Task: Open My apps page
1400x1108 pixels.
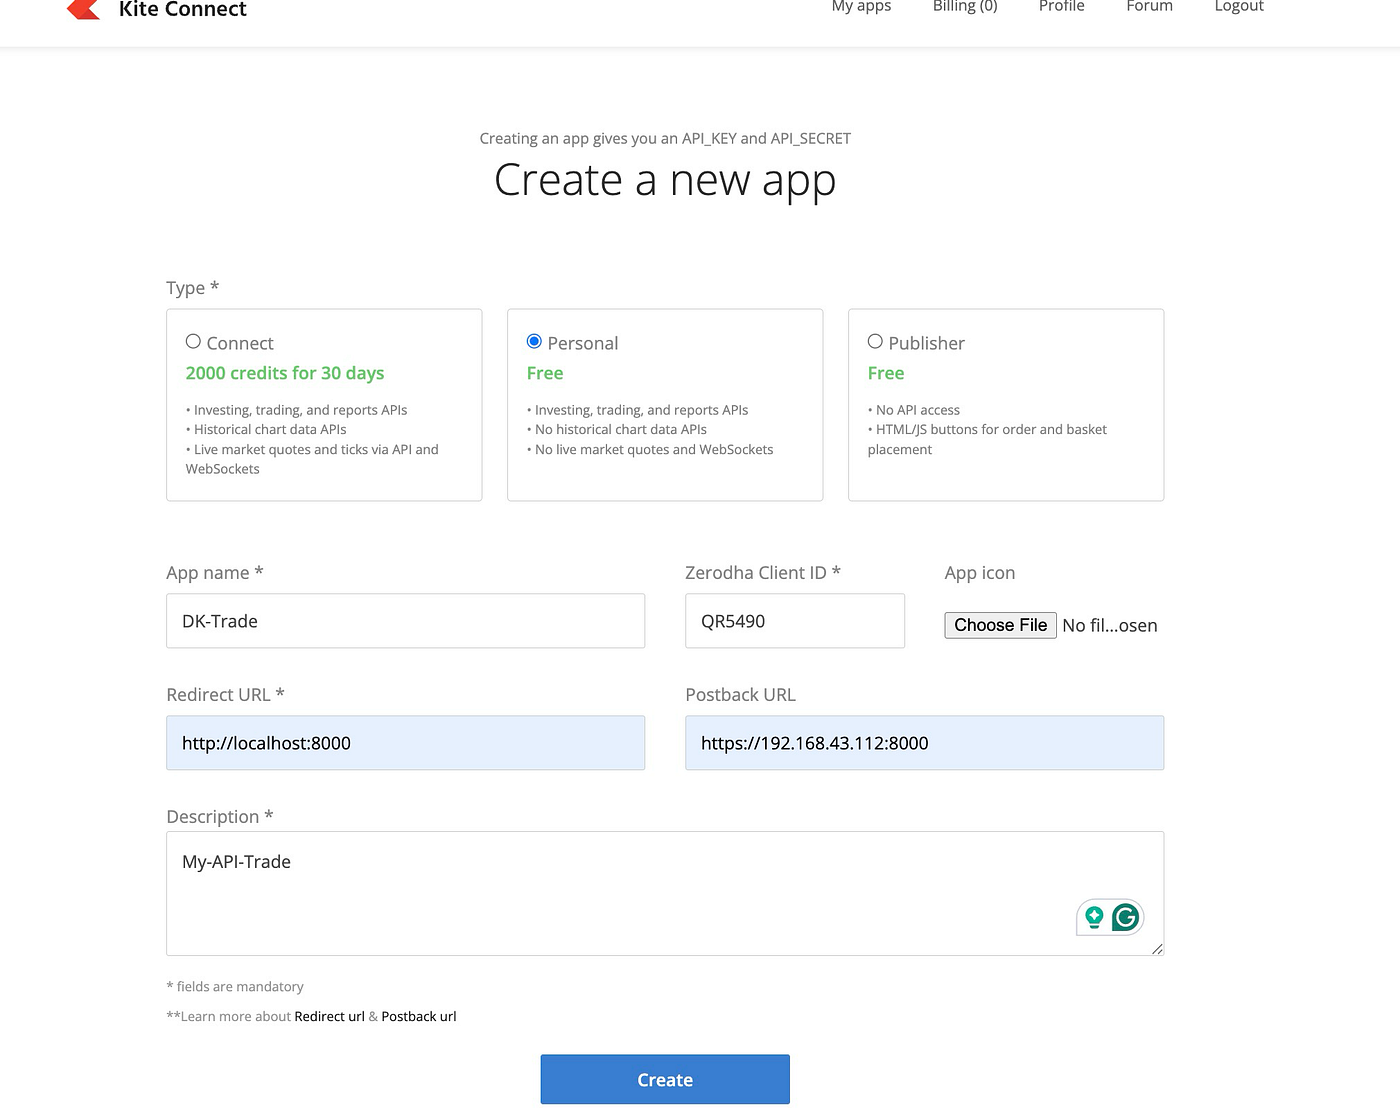Action: 861,7
